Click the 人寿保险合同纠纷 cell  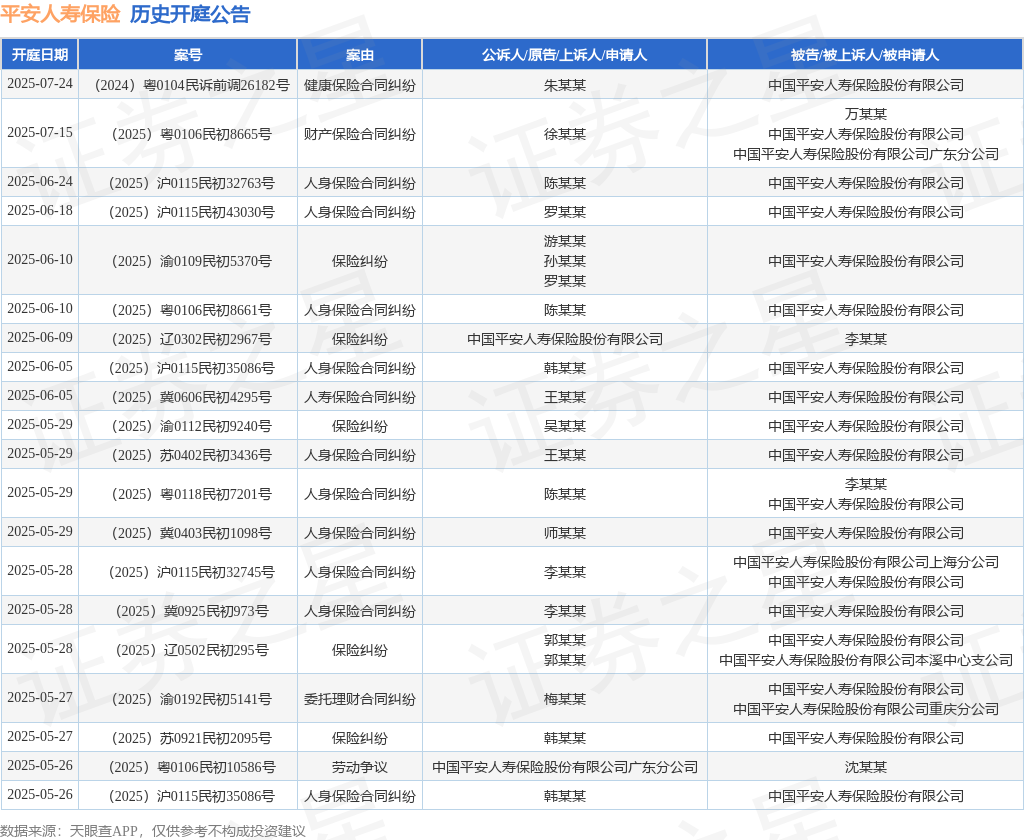(x=360, y=397)
